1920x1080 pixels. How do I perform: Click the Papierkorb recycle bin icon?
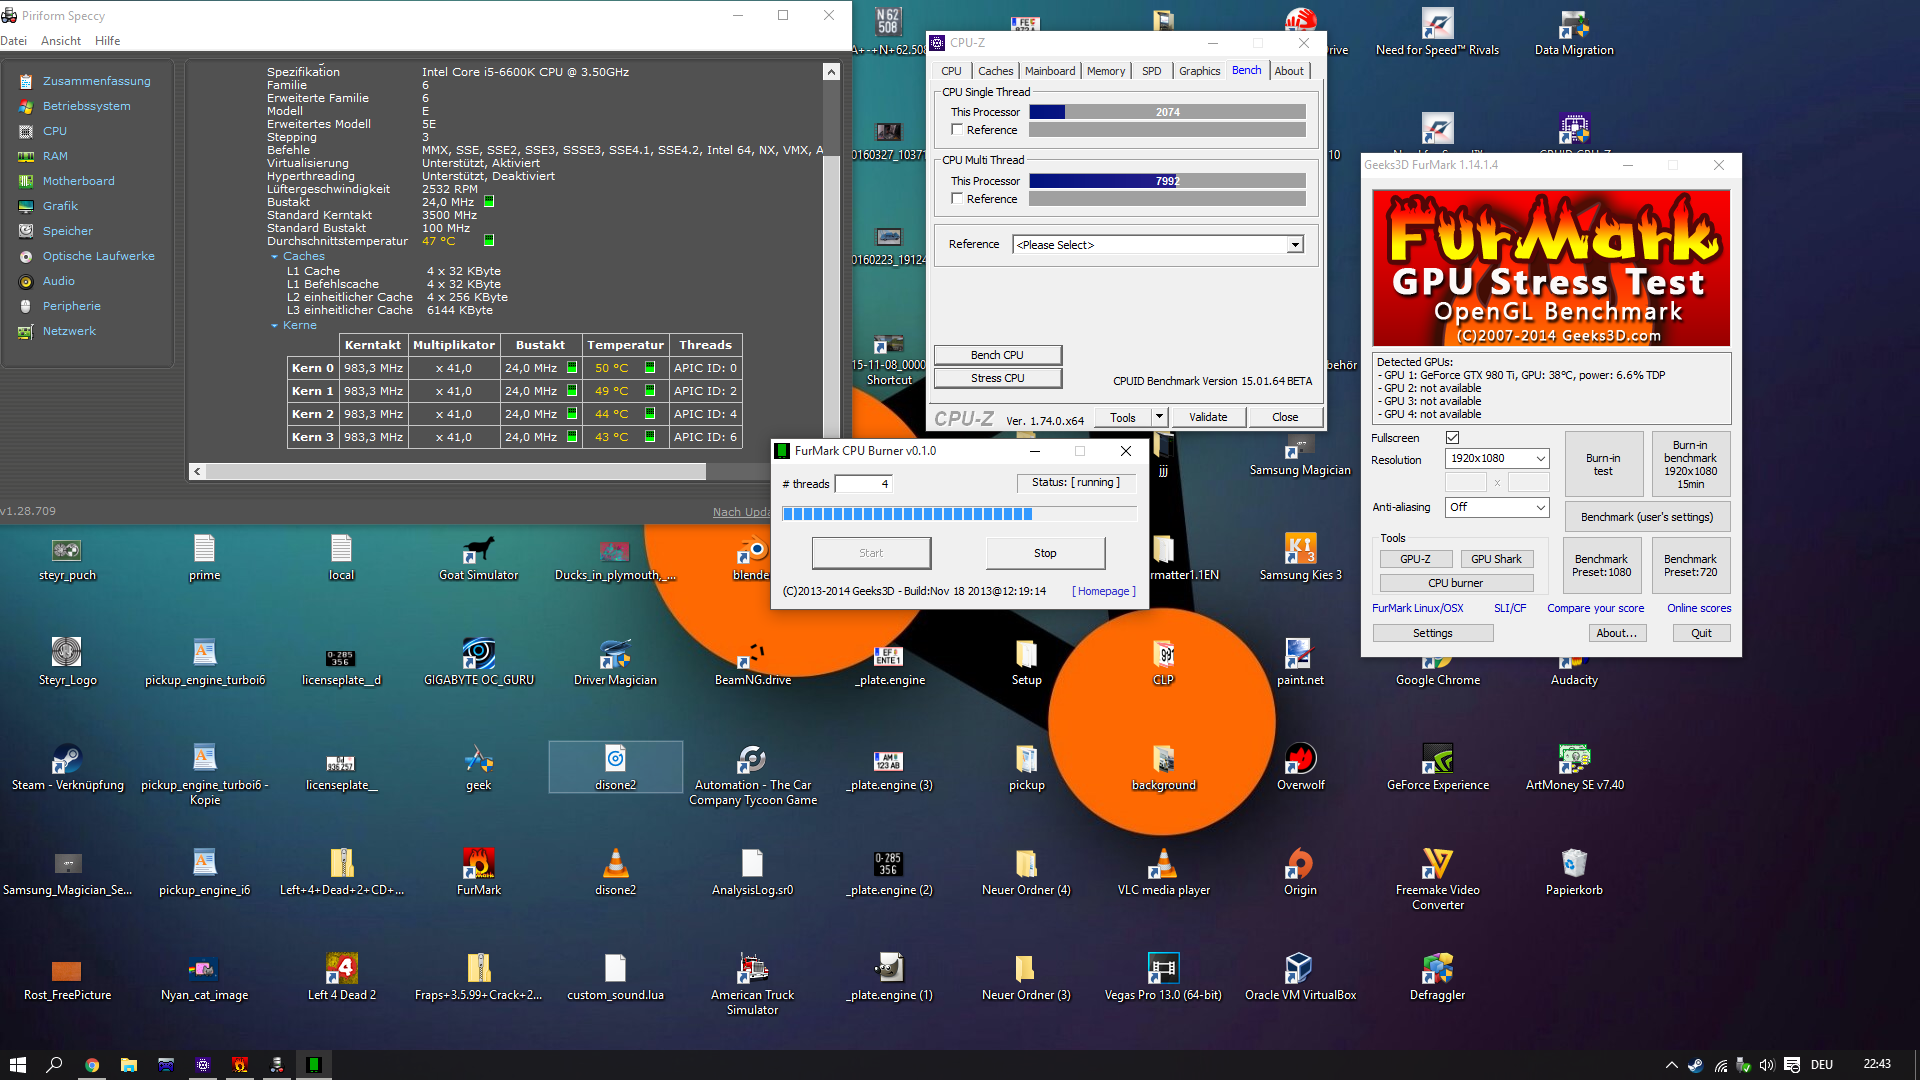[x=1574, y=864]
